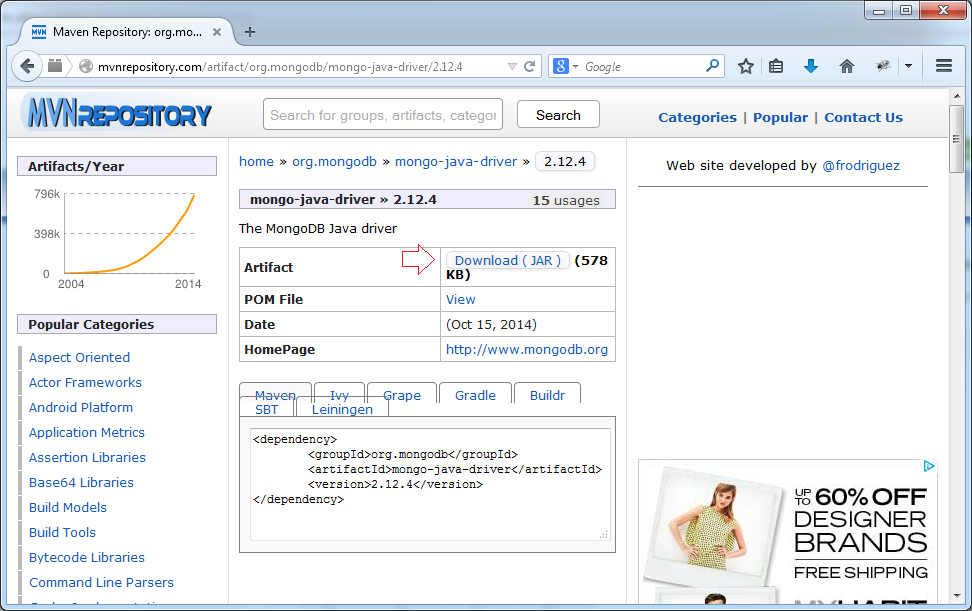Click the MVNRepository logo
972x611 pixels.
[117, 113]
